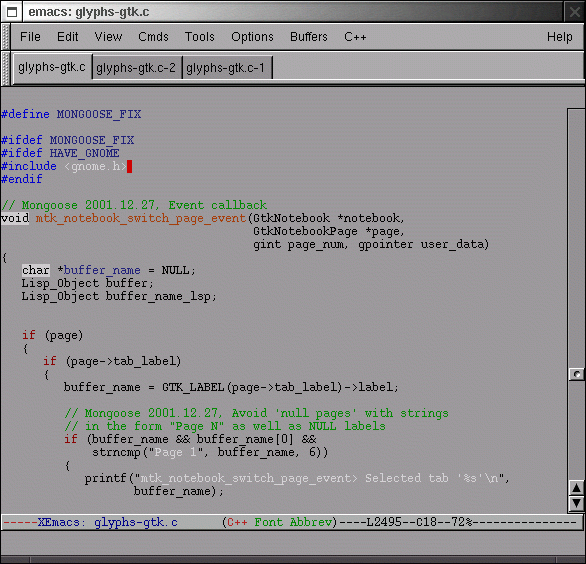The width and height of the screenshot is (586, 564).
Task: Click the vertical scrollbar thumb
Action: pos(576,374)
